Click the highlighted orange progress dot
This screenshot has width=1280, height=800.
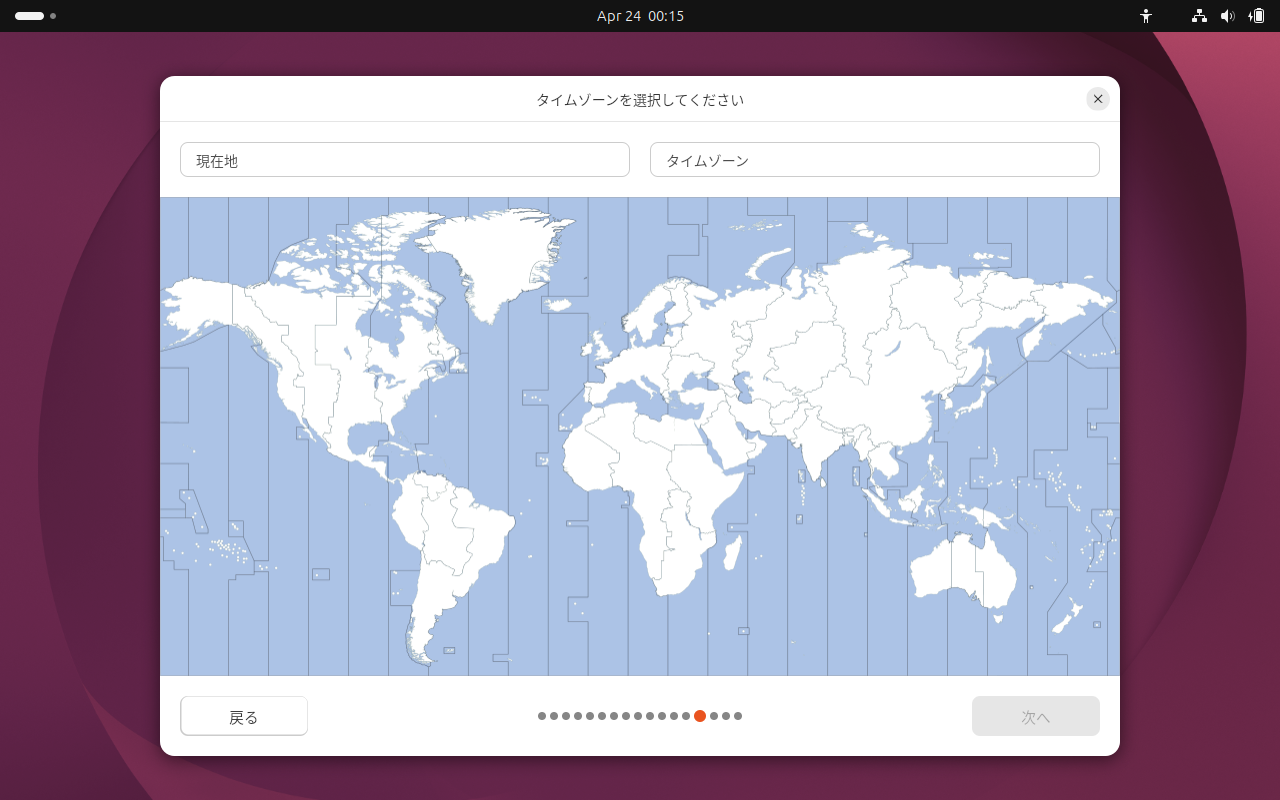(700, 716)
